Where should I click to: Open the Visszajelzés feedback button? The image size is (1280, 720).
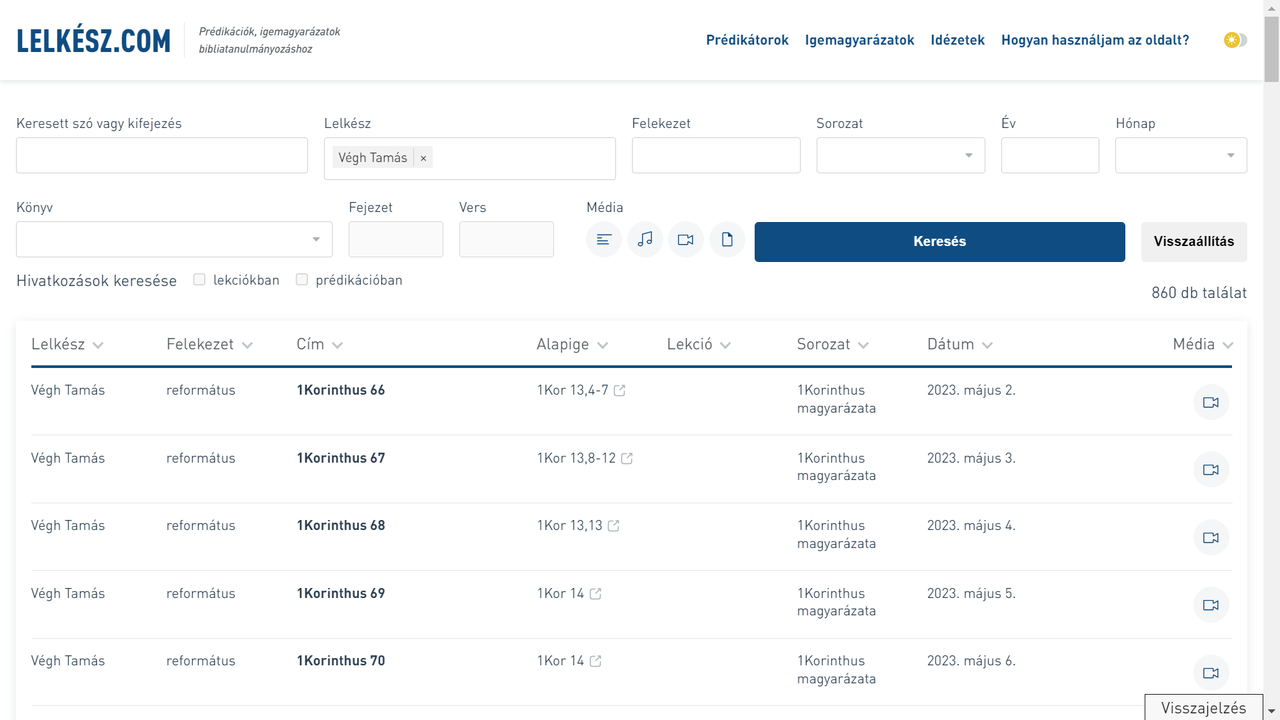click(1204, 708)
